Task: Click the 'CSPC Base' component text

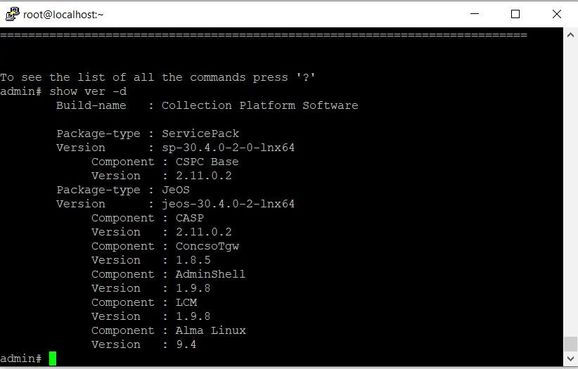Action: tap(207, 162)
